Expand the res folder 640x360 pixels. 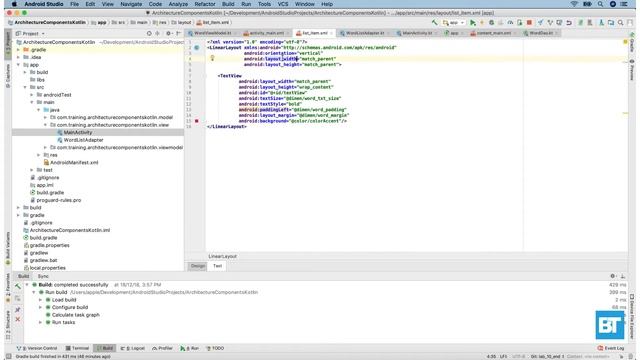click(39, 155)
